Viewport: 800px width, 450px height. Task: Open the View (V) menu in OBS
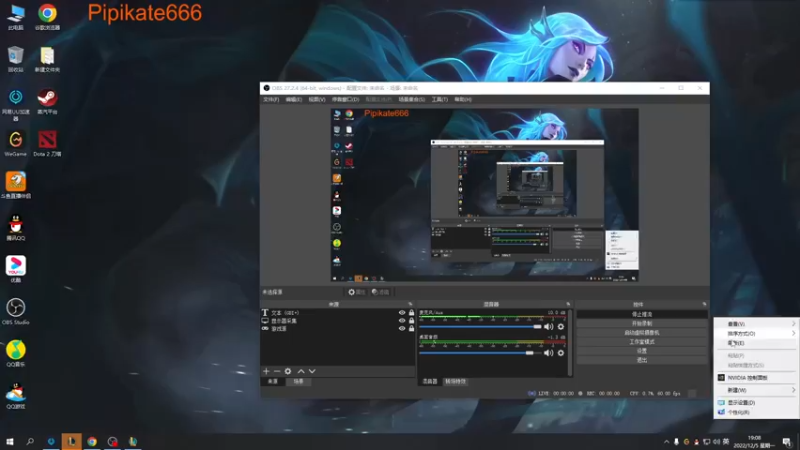coord(317,99)
